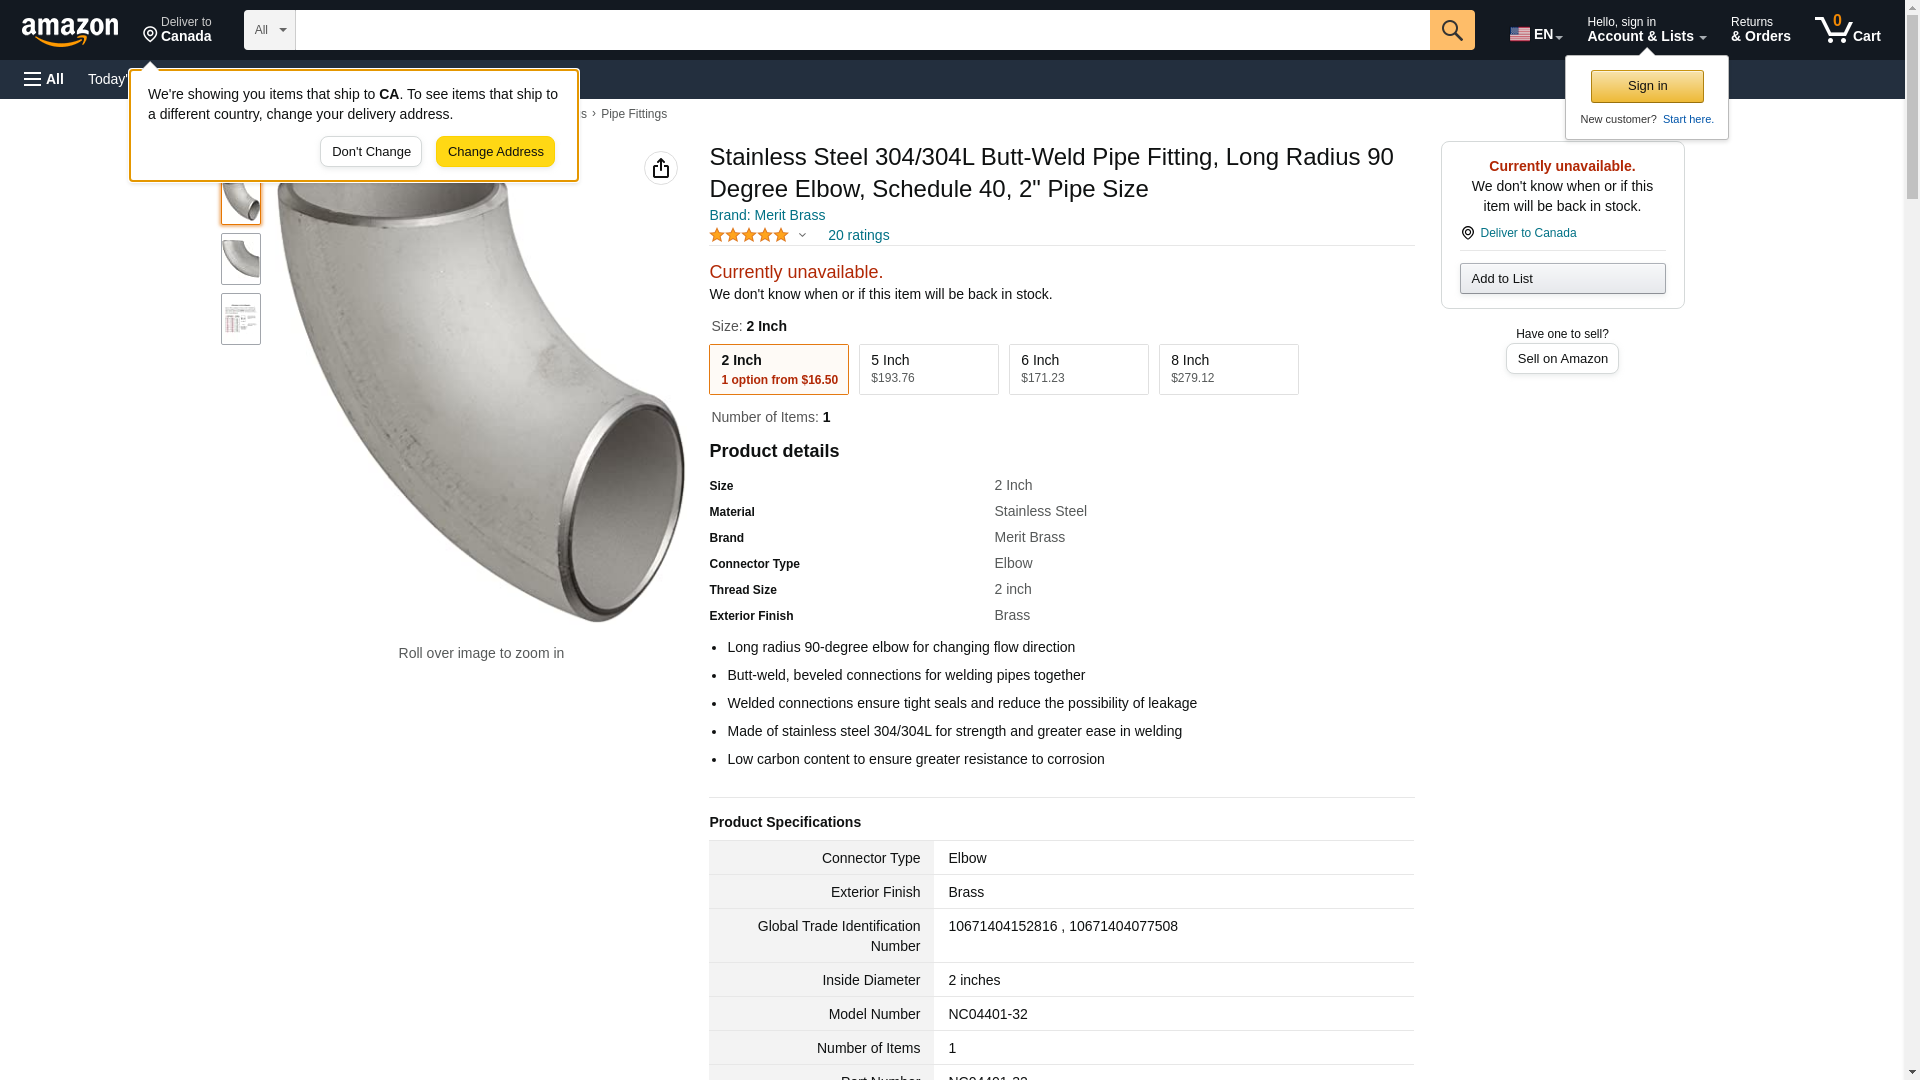Click the Change Address button

(495, 152)
